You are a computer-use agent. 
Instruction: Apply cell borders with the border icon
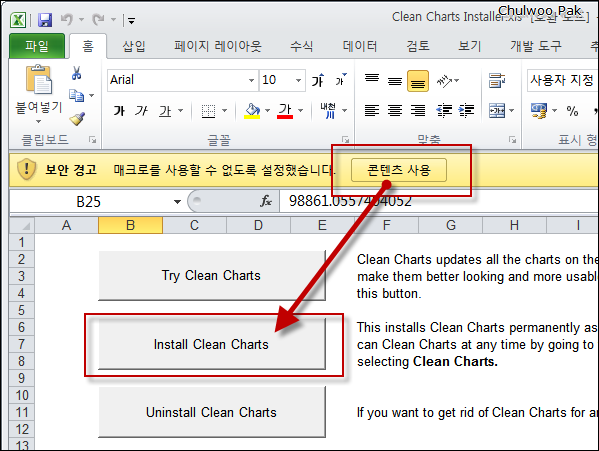[x=209, y=111]
